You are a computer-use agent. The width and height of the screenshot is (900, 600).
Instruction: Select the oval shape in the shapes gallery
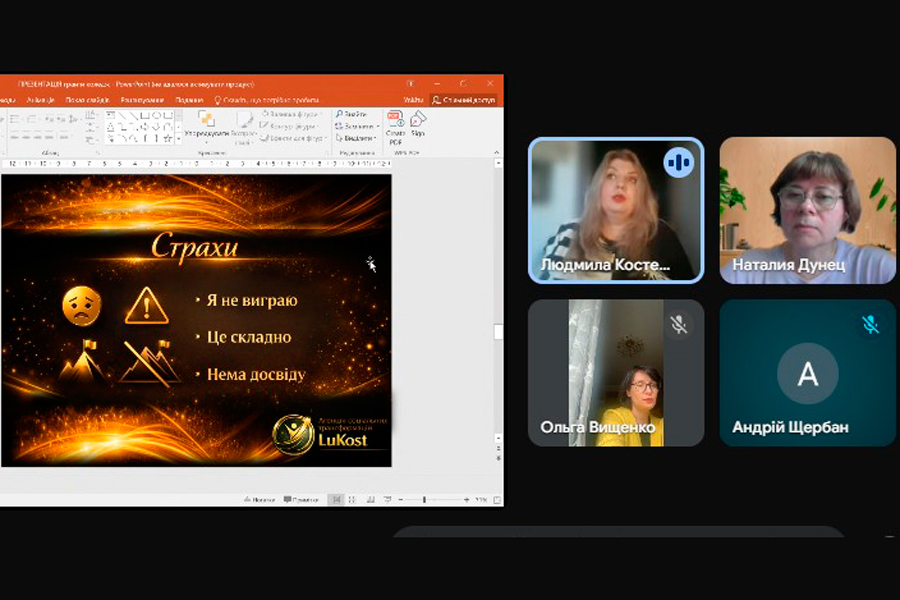(x=156, y=115)
